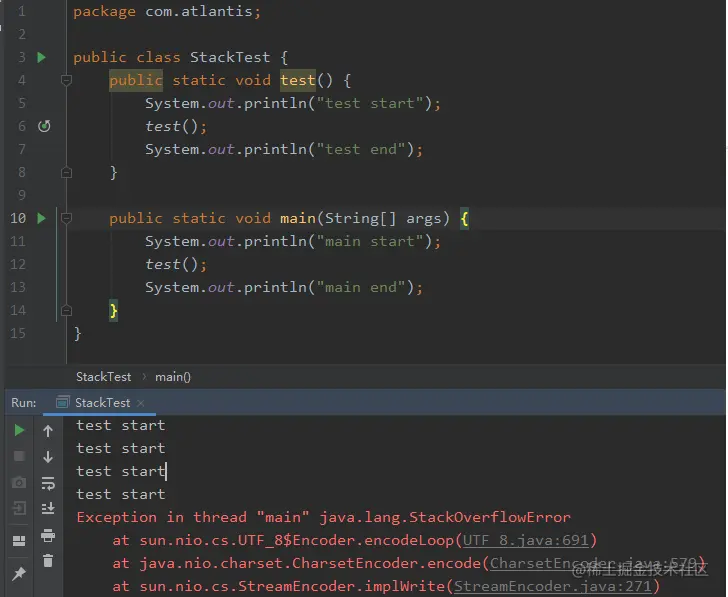Image resolution: width=728 pixels, height=597 pixels.
Task: Rerun StackTest with the green play button
Action: pos(19,430)
